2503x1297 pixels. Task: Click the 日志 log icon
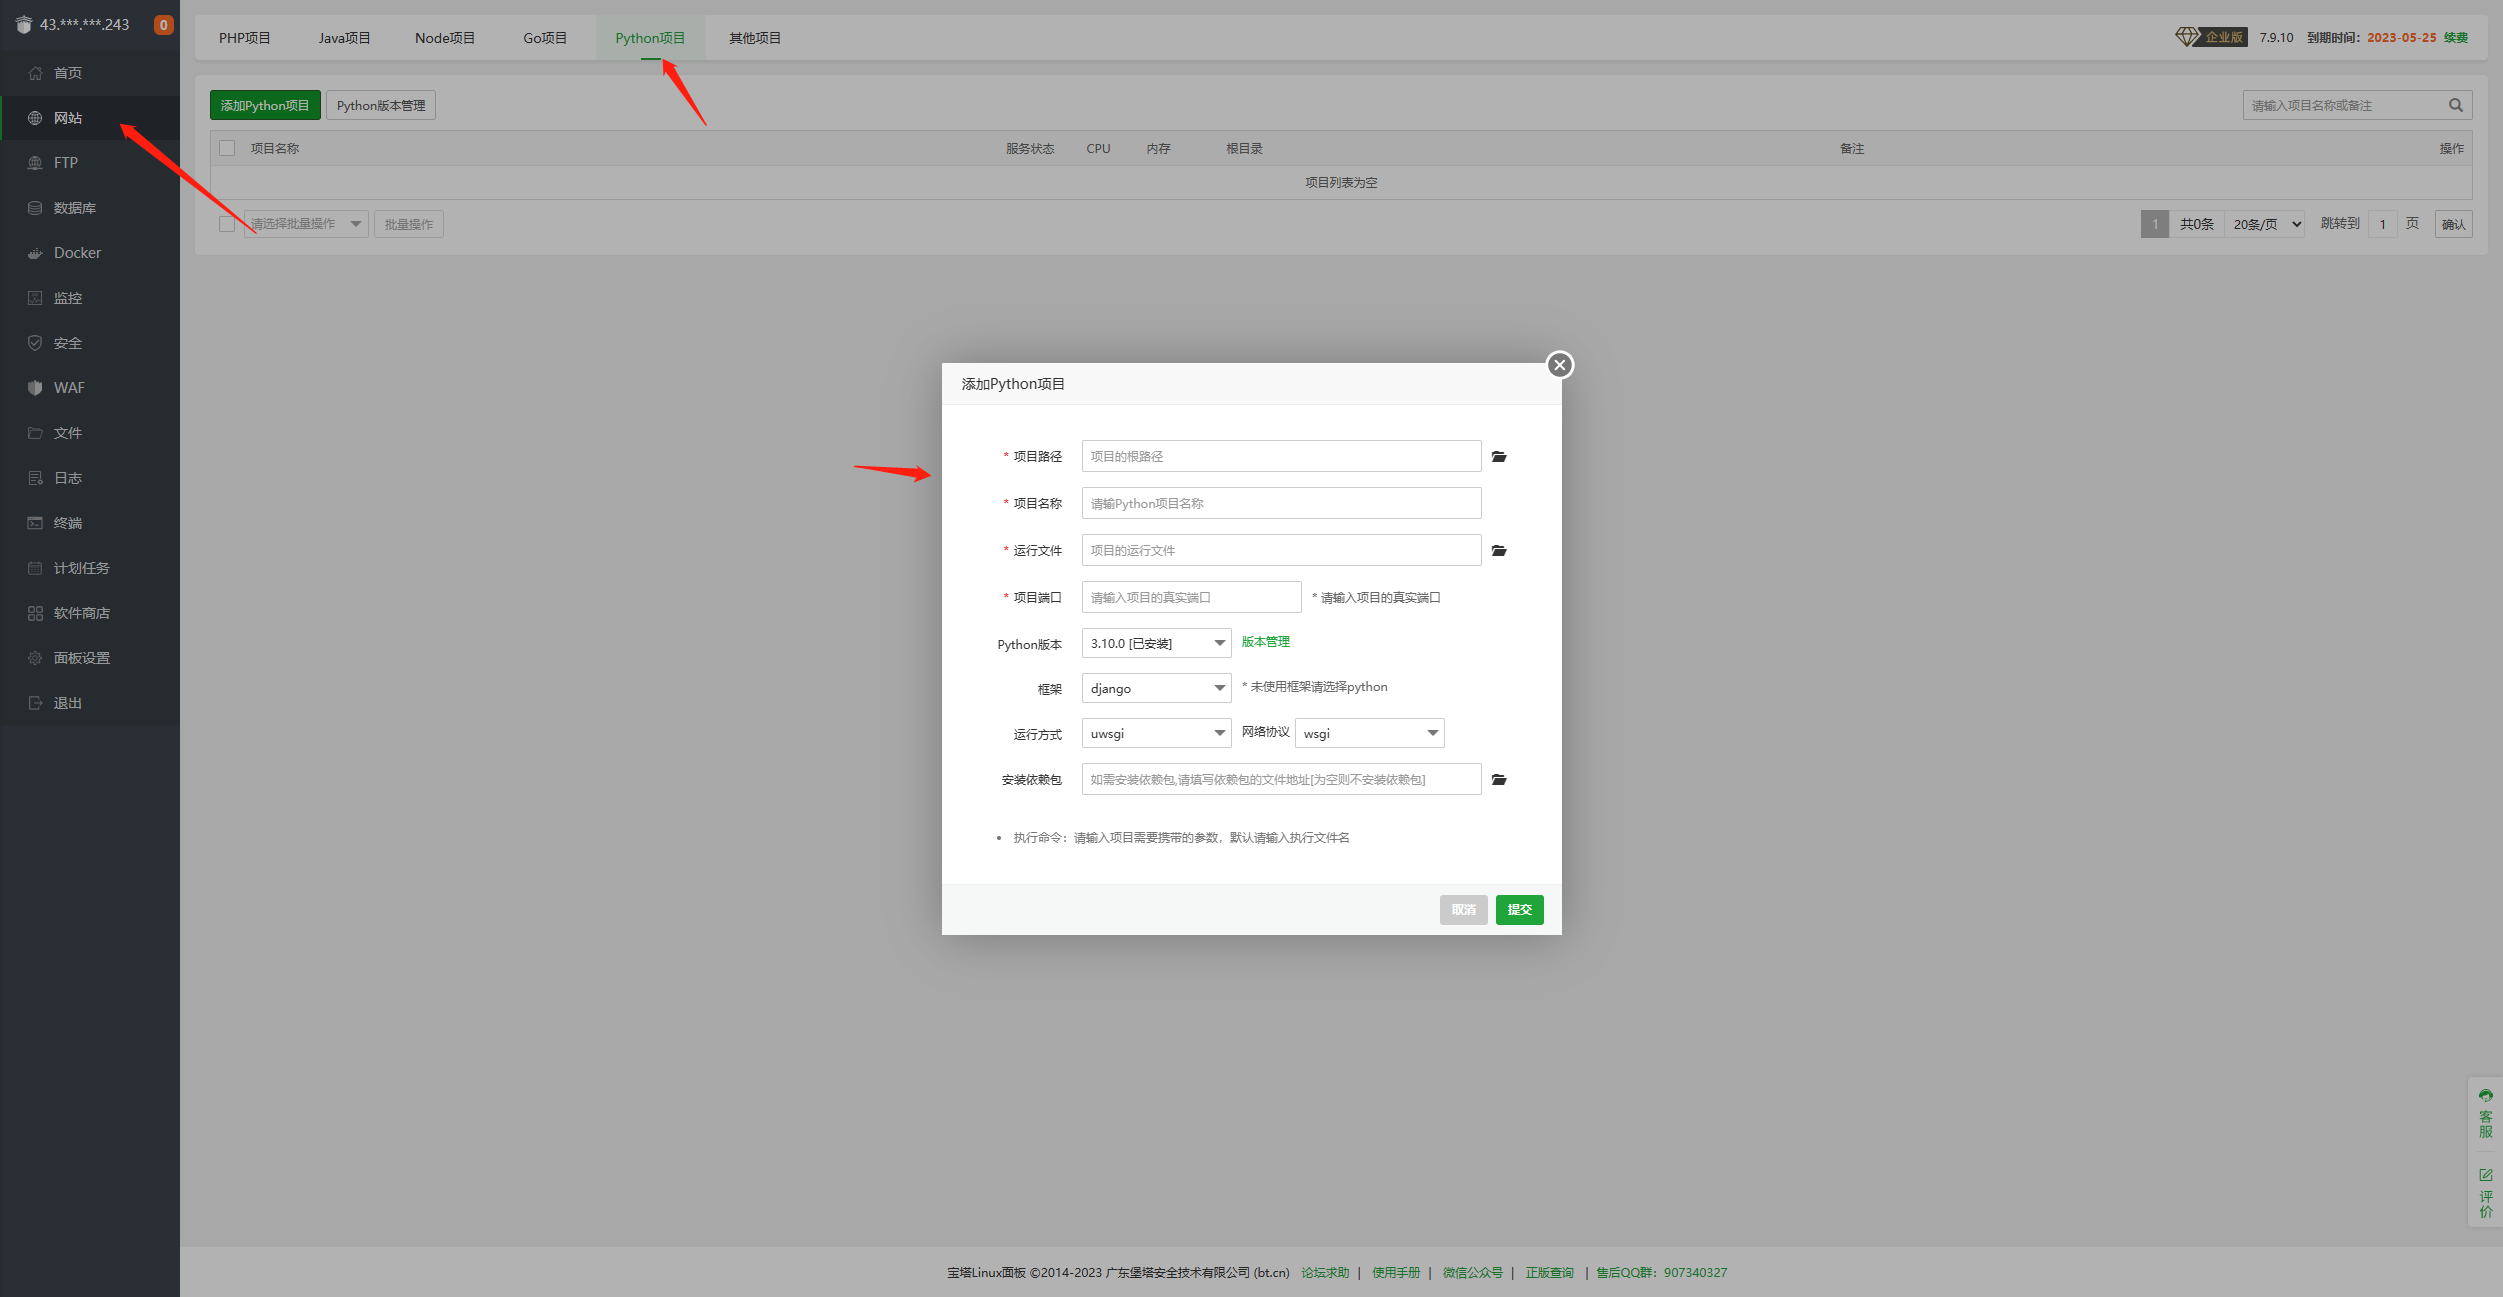pos(35,478)
